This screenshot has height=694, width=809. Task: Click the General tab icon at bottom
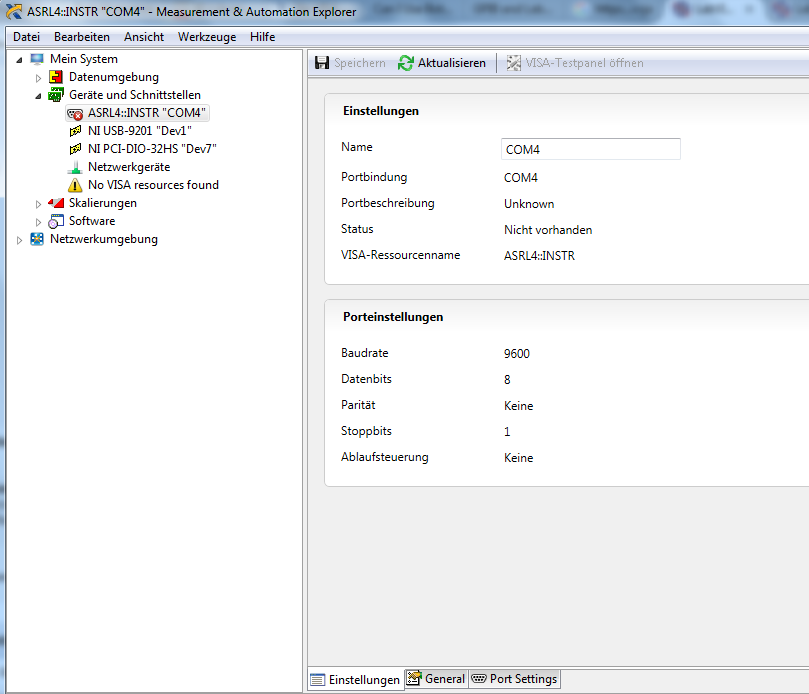pyautogui.click(x=413, y=678)
